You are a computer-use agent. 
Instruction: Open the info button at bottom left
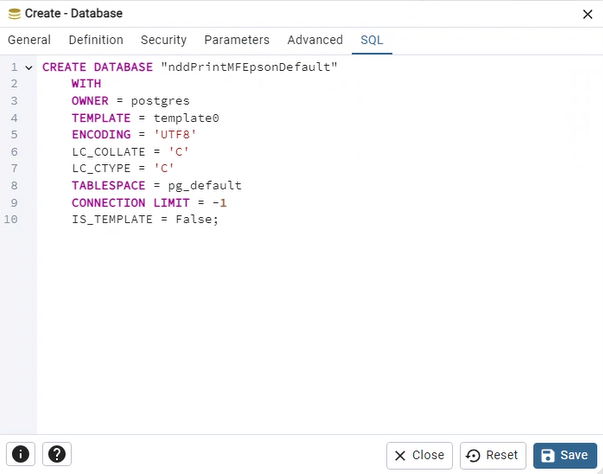pyautogui.click(x=21, y=455)
